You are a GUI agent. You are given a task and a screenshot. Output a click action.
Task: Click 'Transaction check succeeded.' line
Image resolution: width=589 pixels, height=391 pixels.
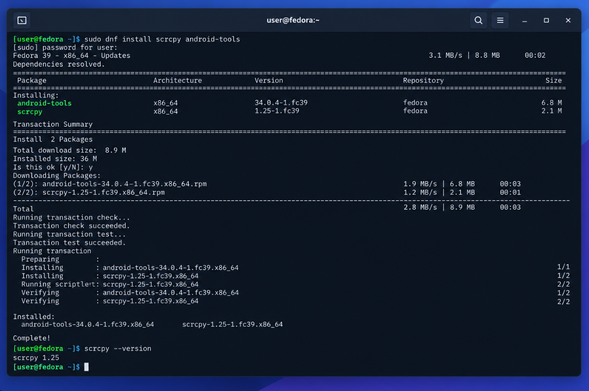coord(71,226)
